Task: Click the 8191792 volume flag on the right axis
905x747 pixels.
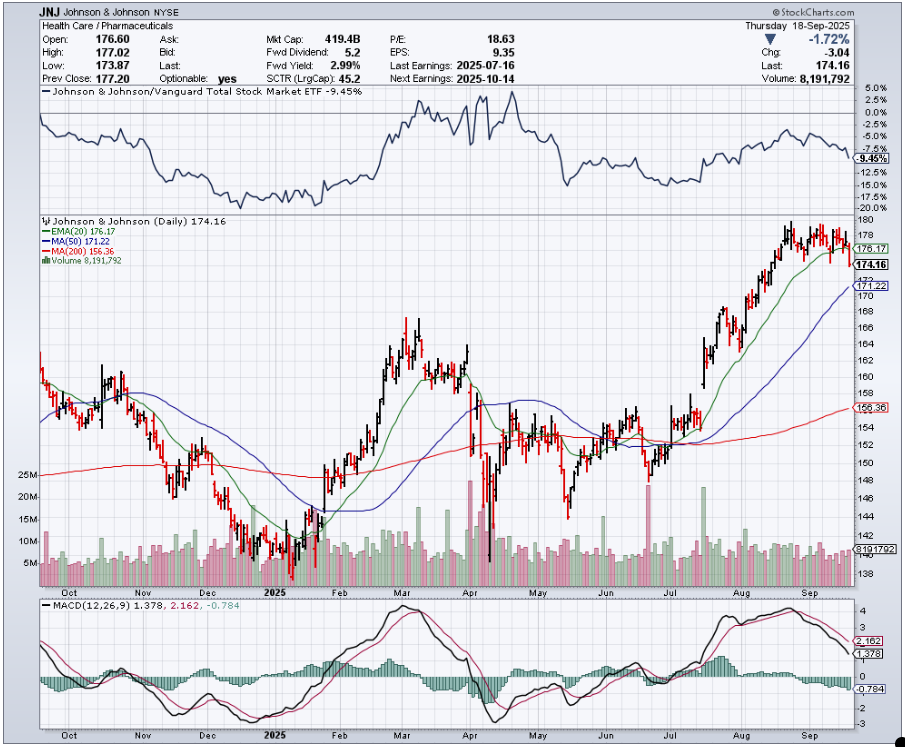Action: pos(876,549)
